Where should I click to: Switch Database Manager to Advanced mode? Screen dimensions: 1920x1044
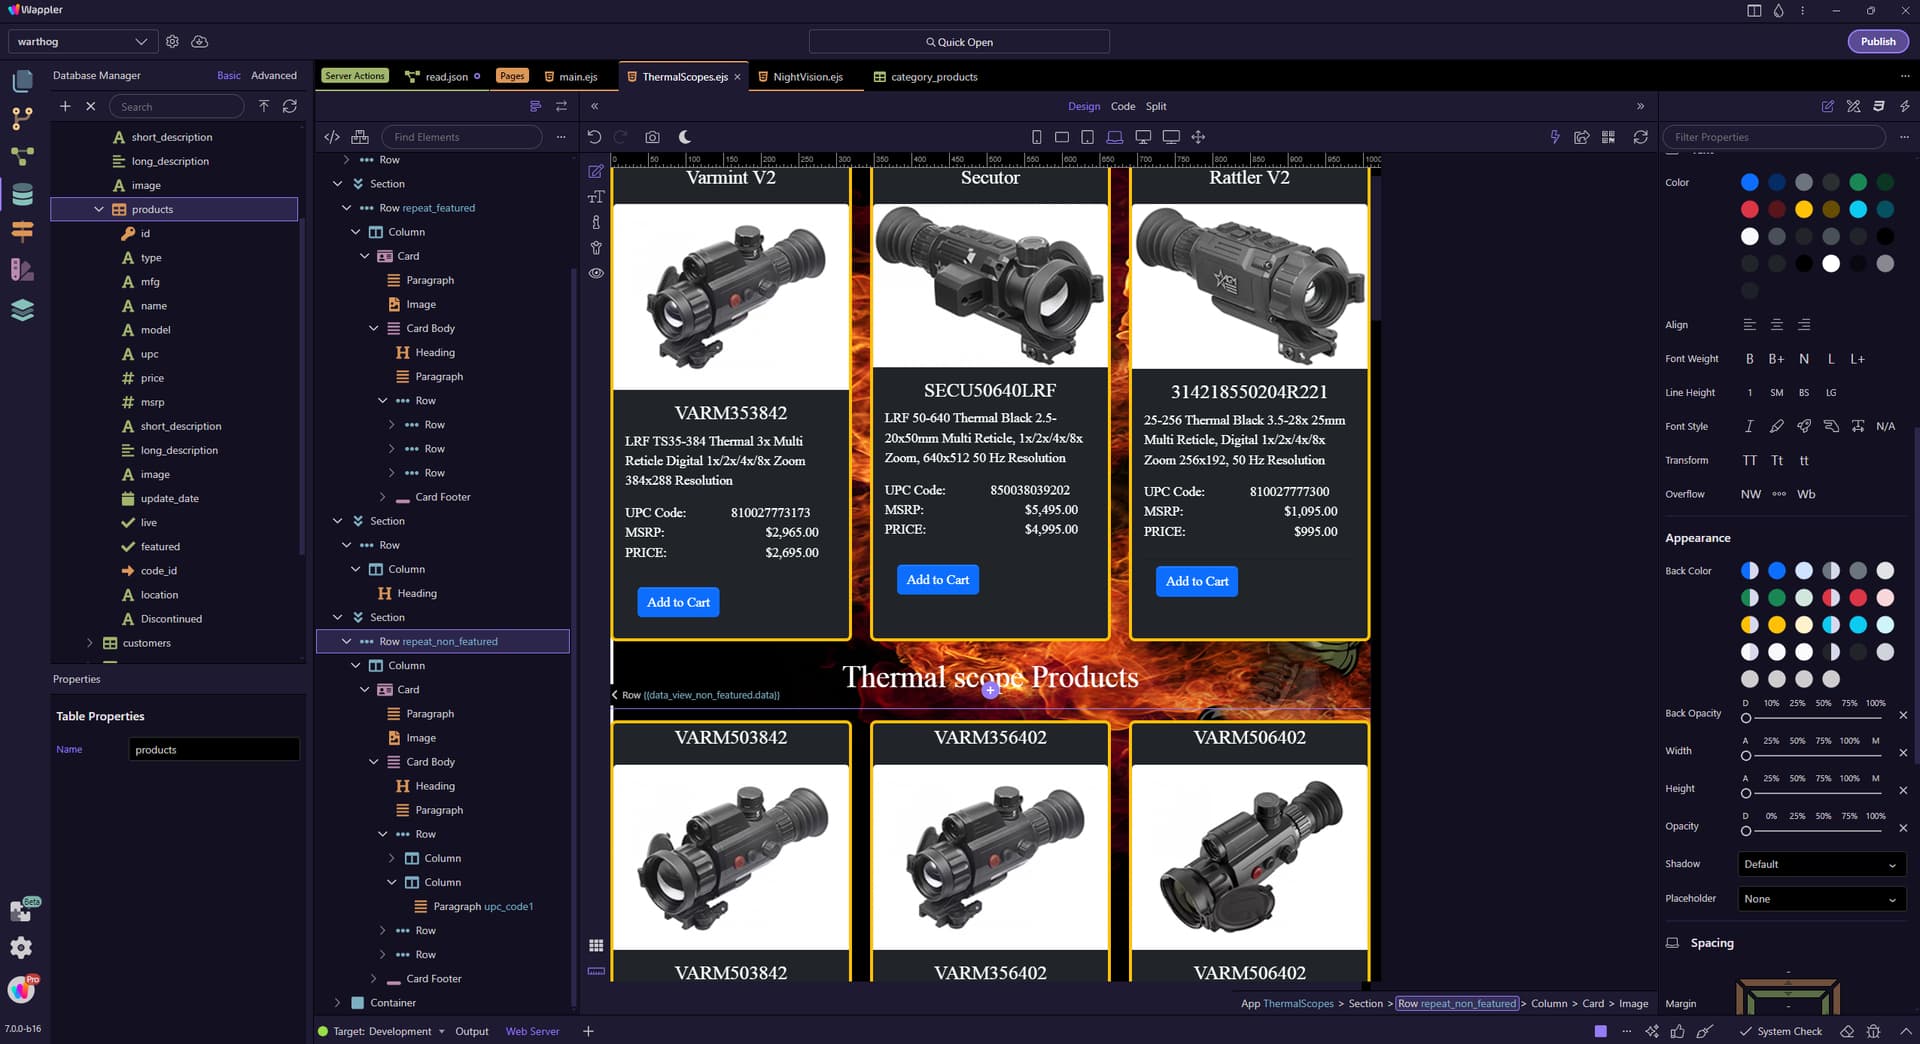pyautogui.click(x=273, y=75)
